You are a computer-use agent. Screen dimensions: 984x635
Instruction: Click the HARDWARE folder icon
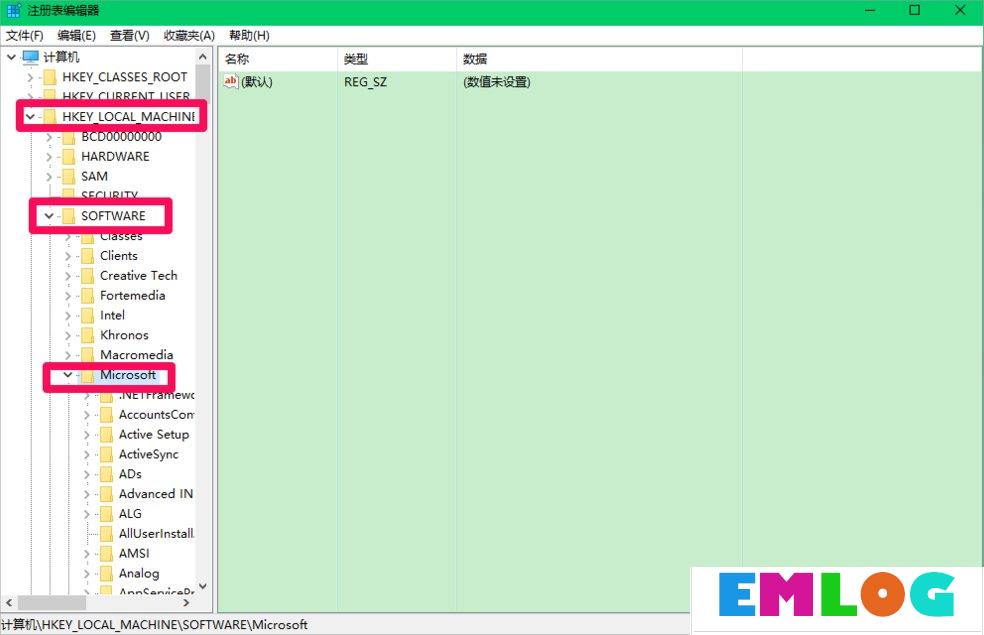click(68, 156)
